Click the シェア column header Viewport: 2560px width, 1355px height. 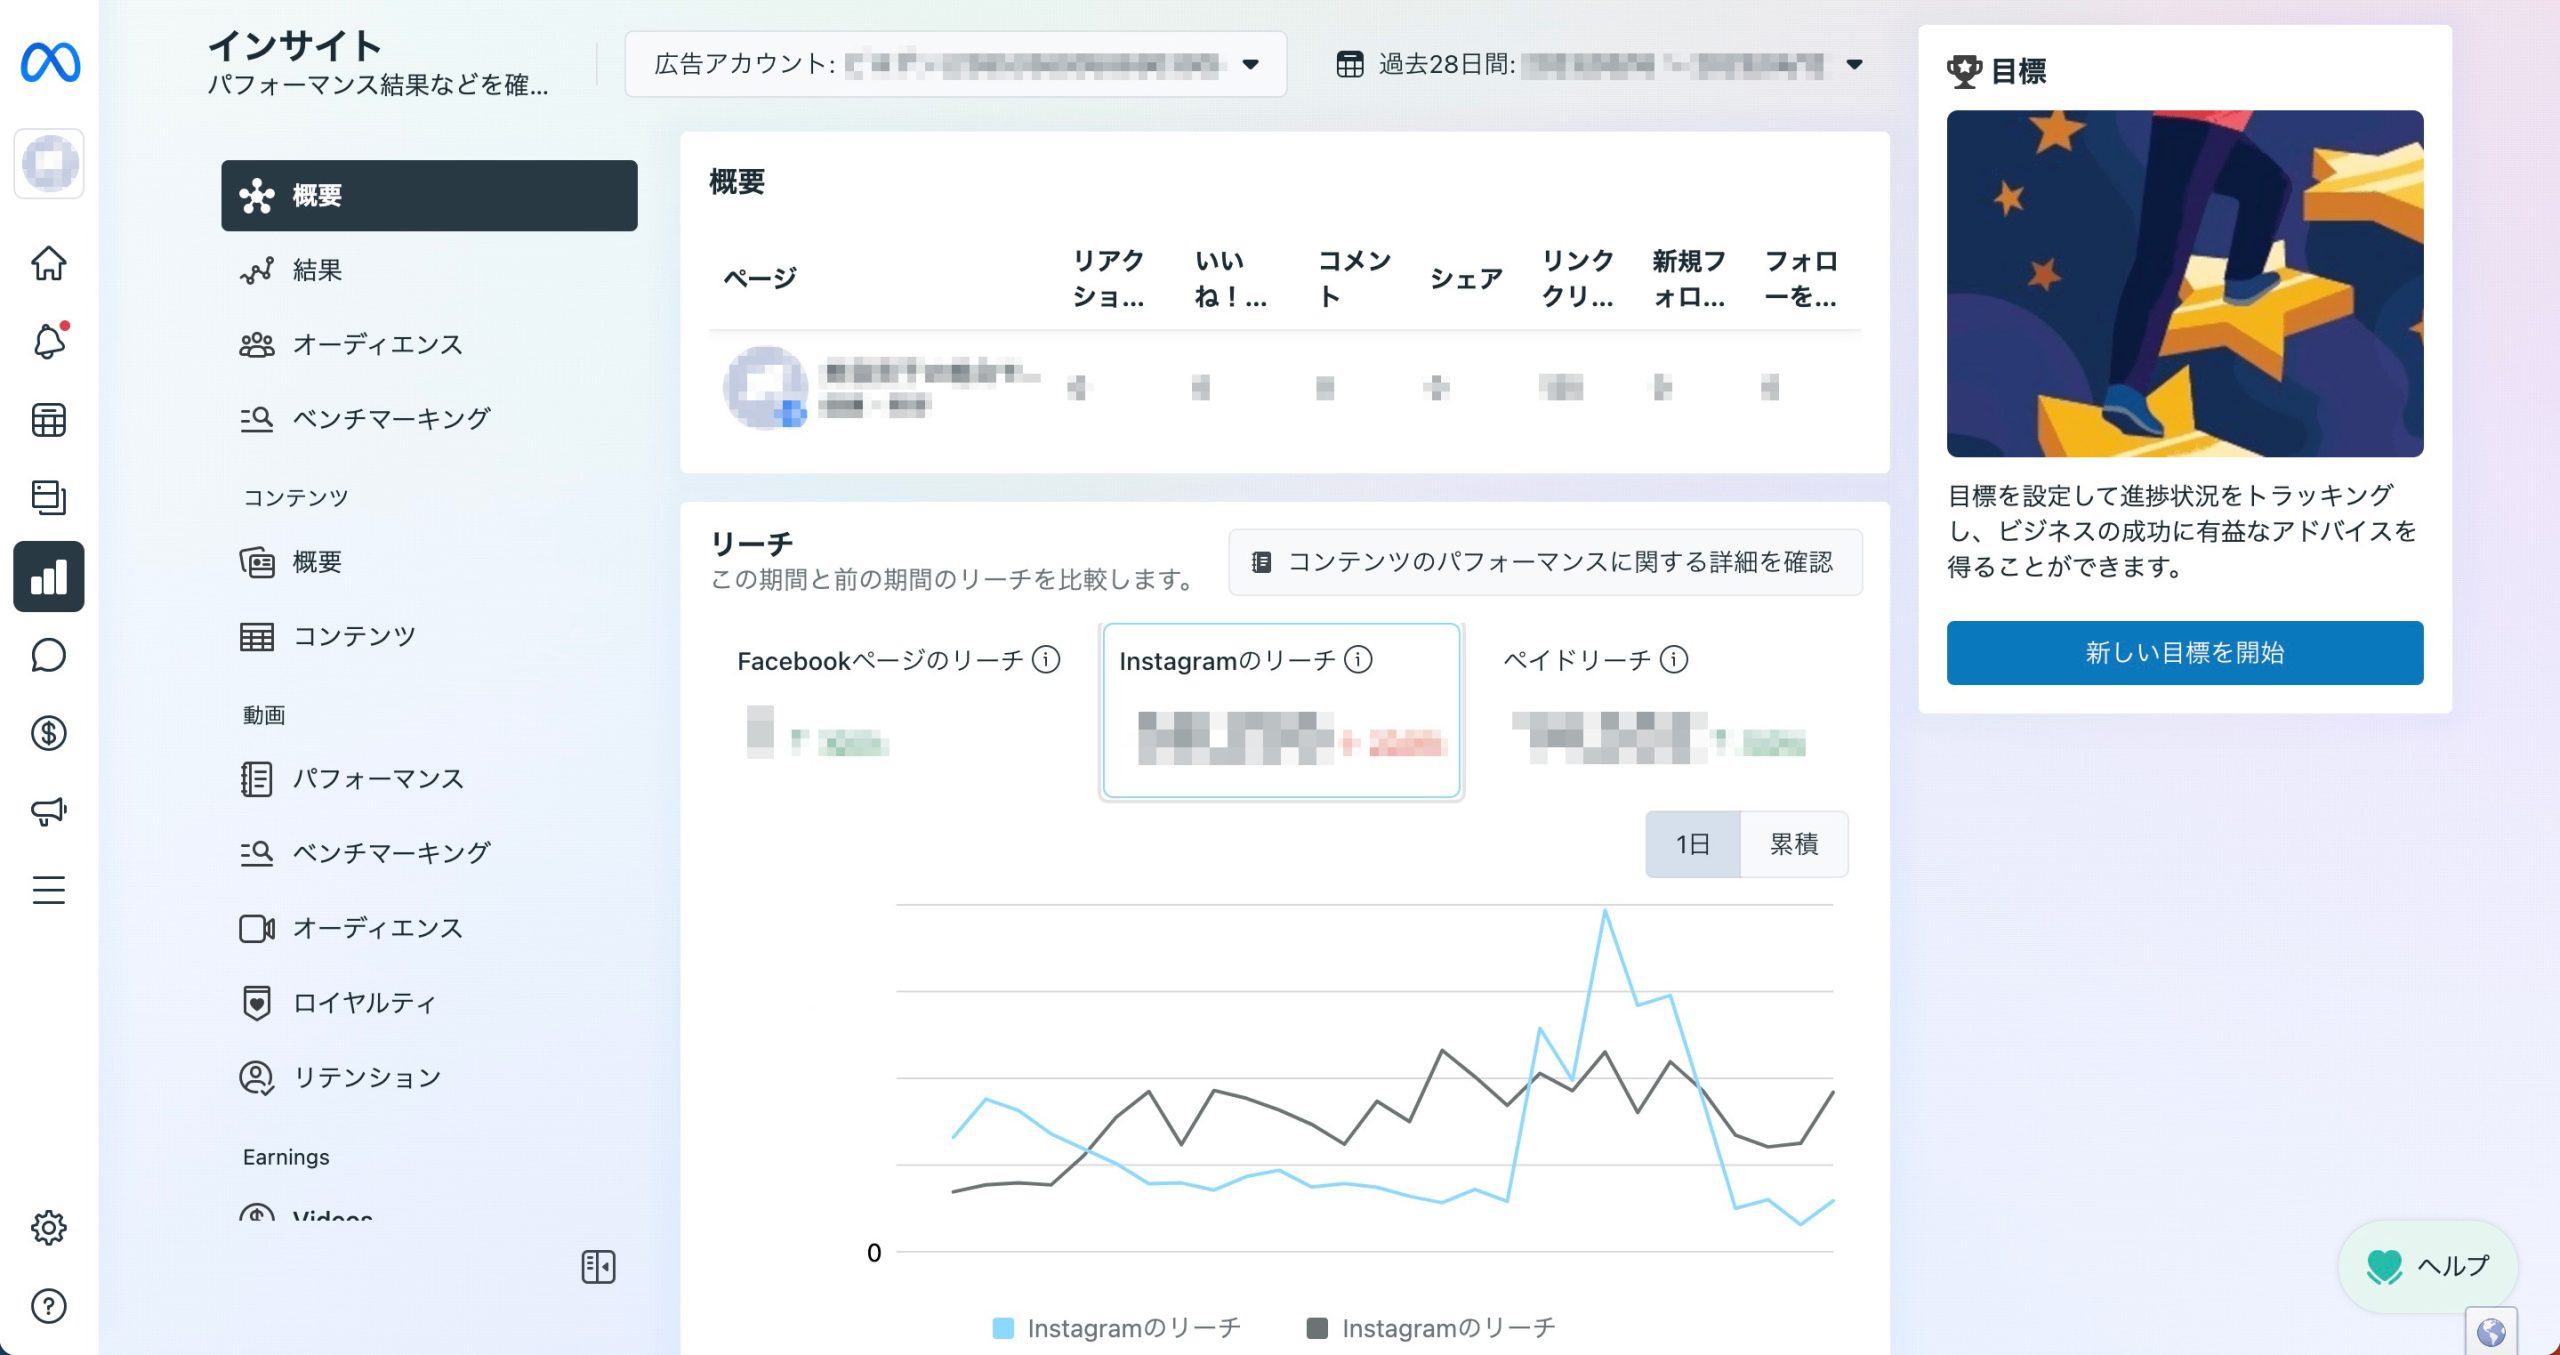point(1466,278)
